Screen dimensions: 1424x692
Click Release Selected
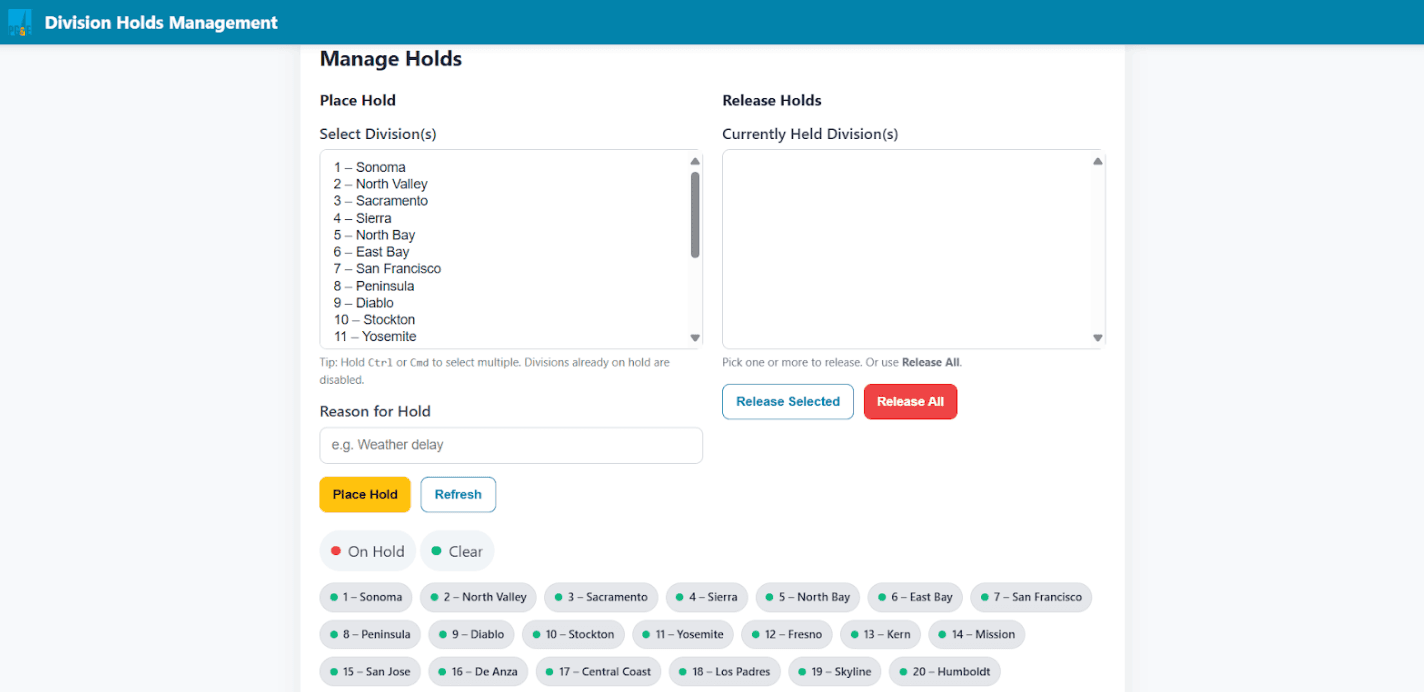[787, 401]
